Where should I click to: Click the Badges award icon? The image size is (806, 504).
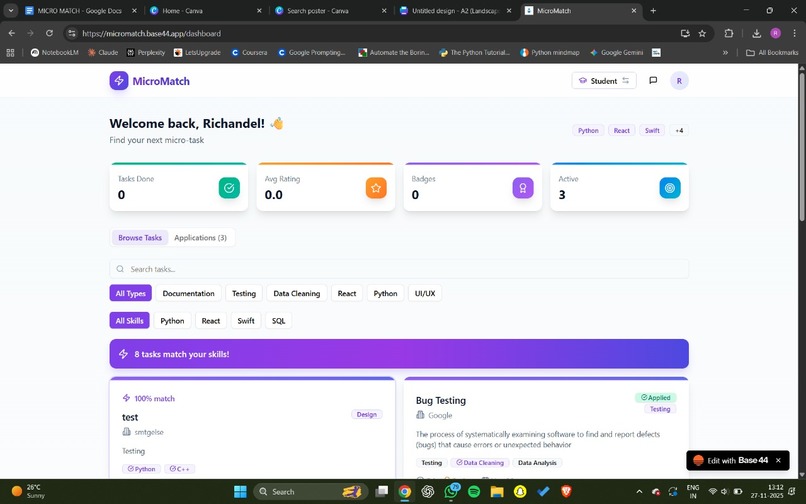(x=523, y=188)
